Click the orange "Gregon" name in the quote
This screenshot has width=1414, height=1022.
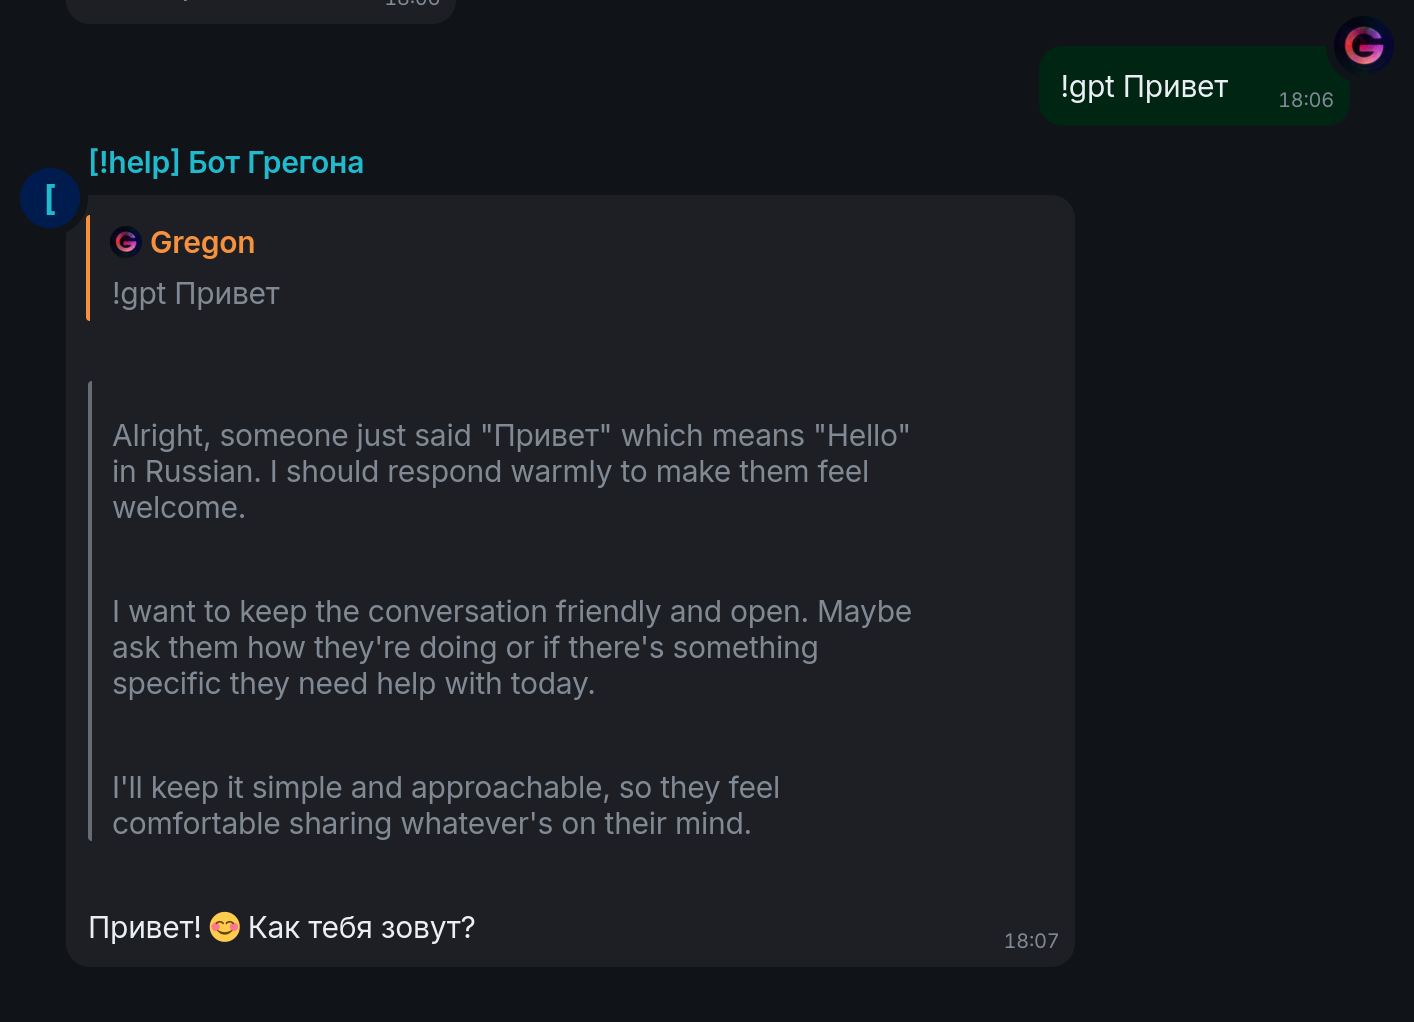[x=202, y=243]
